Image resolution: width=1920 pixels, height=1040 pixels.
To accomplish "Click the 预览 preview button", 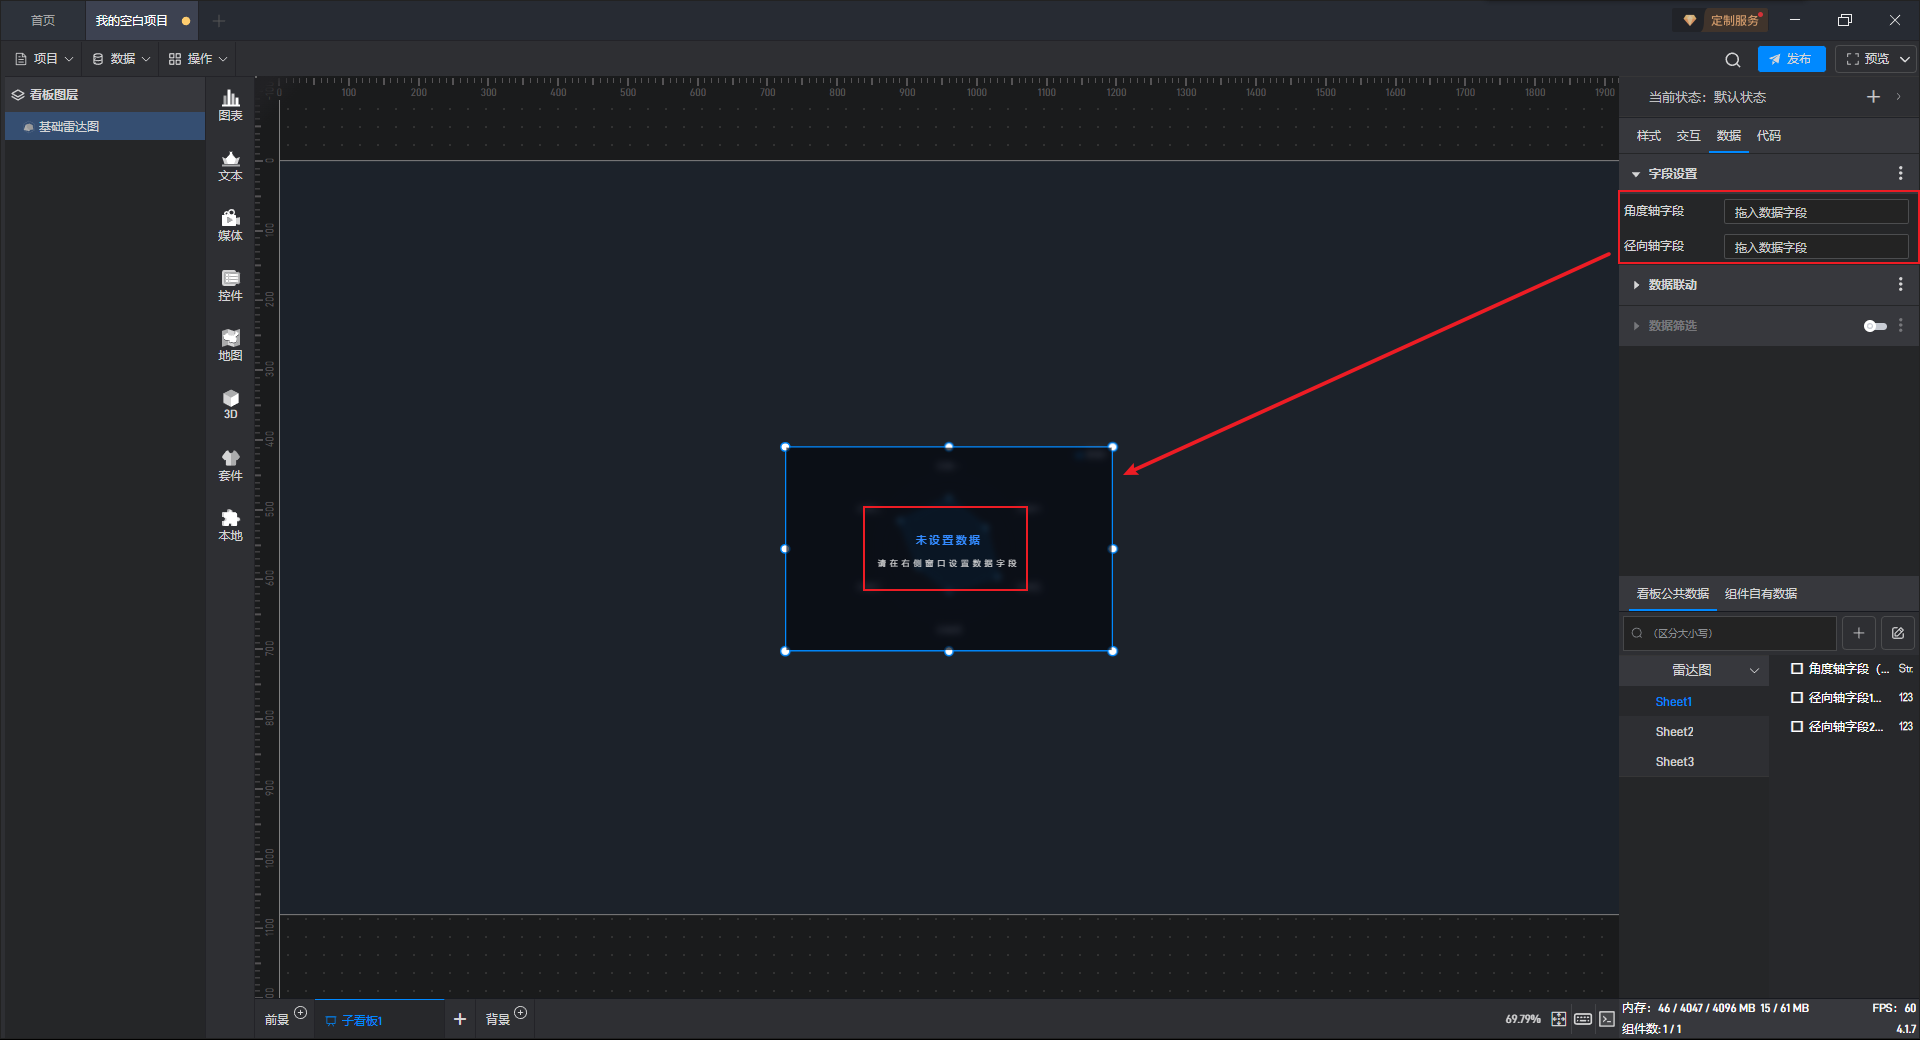I will [1868, 59].
